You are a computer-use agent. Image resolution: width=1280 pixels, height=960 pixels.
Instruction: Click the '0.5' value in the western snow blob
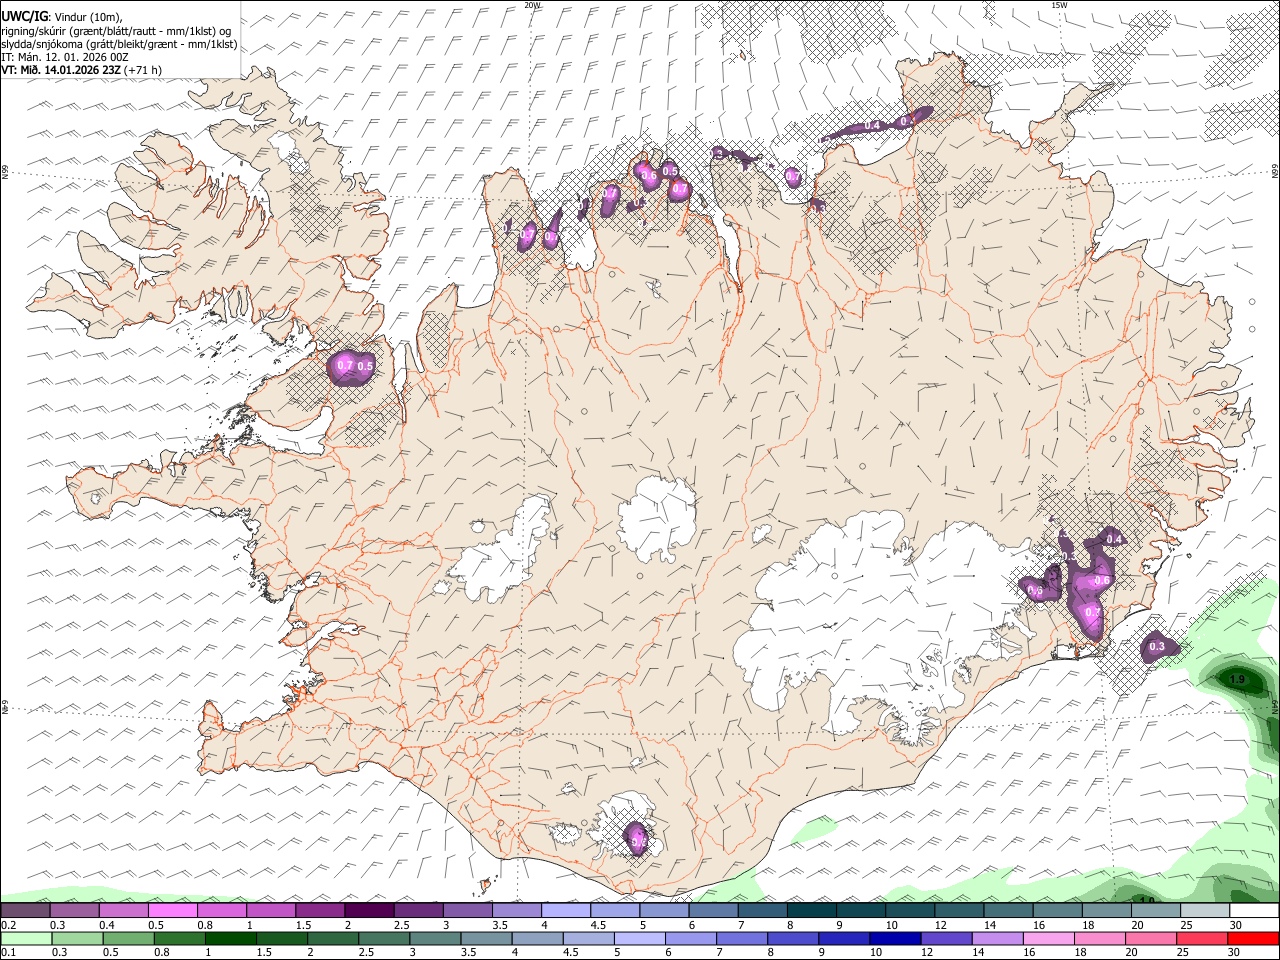click(x=365, y=366)
